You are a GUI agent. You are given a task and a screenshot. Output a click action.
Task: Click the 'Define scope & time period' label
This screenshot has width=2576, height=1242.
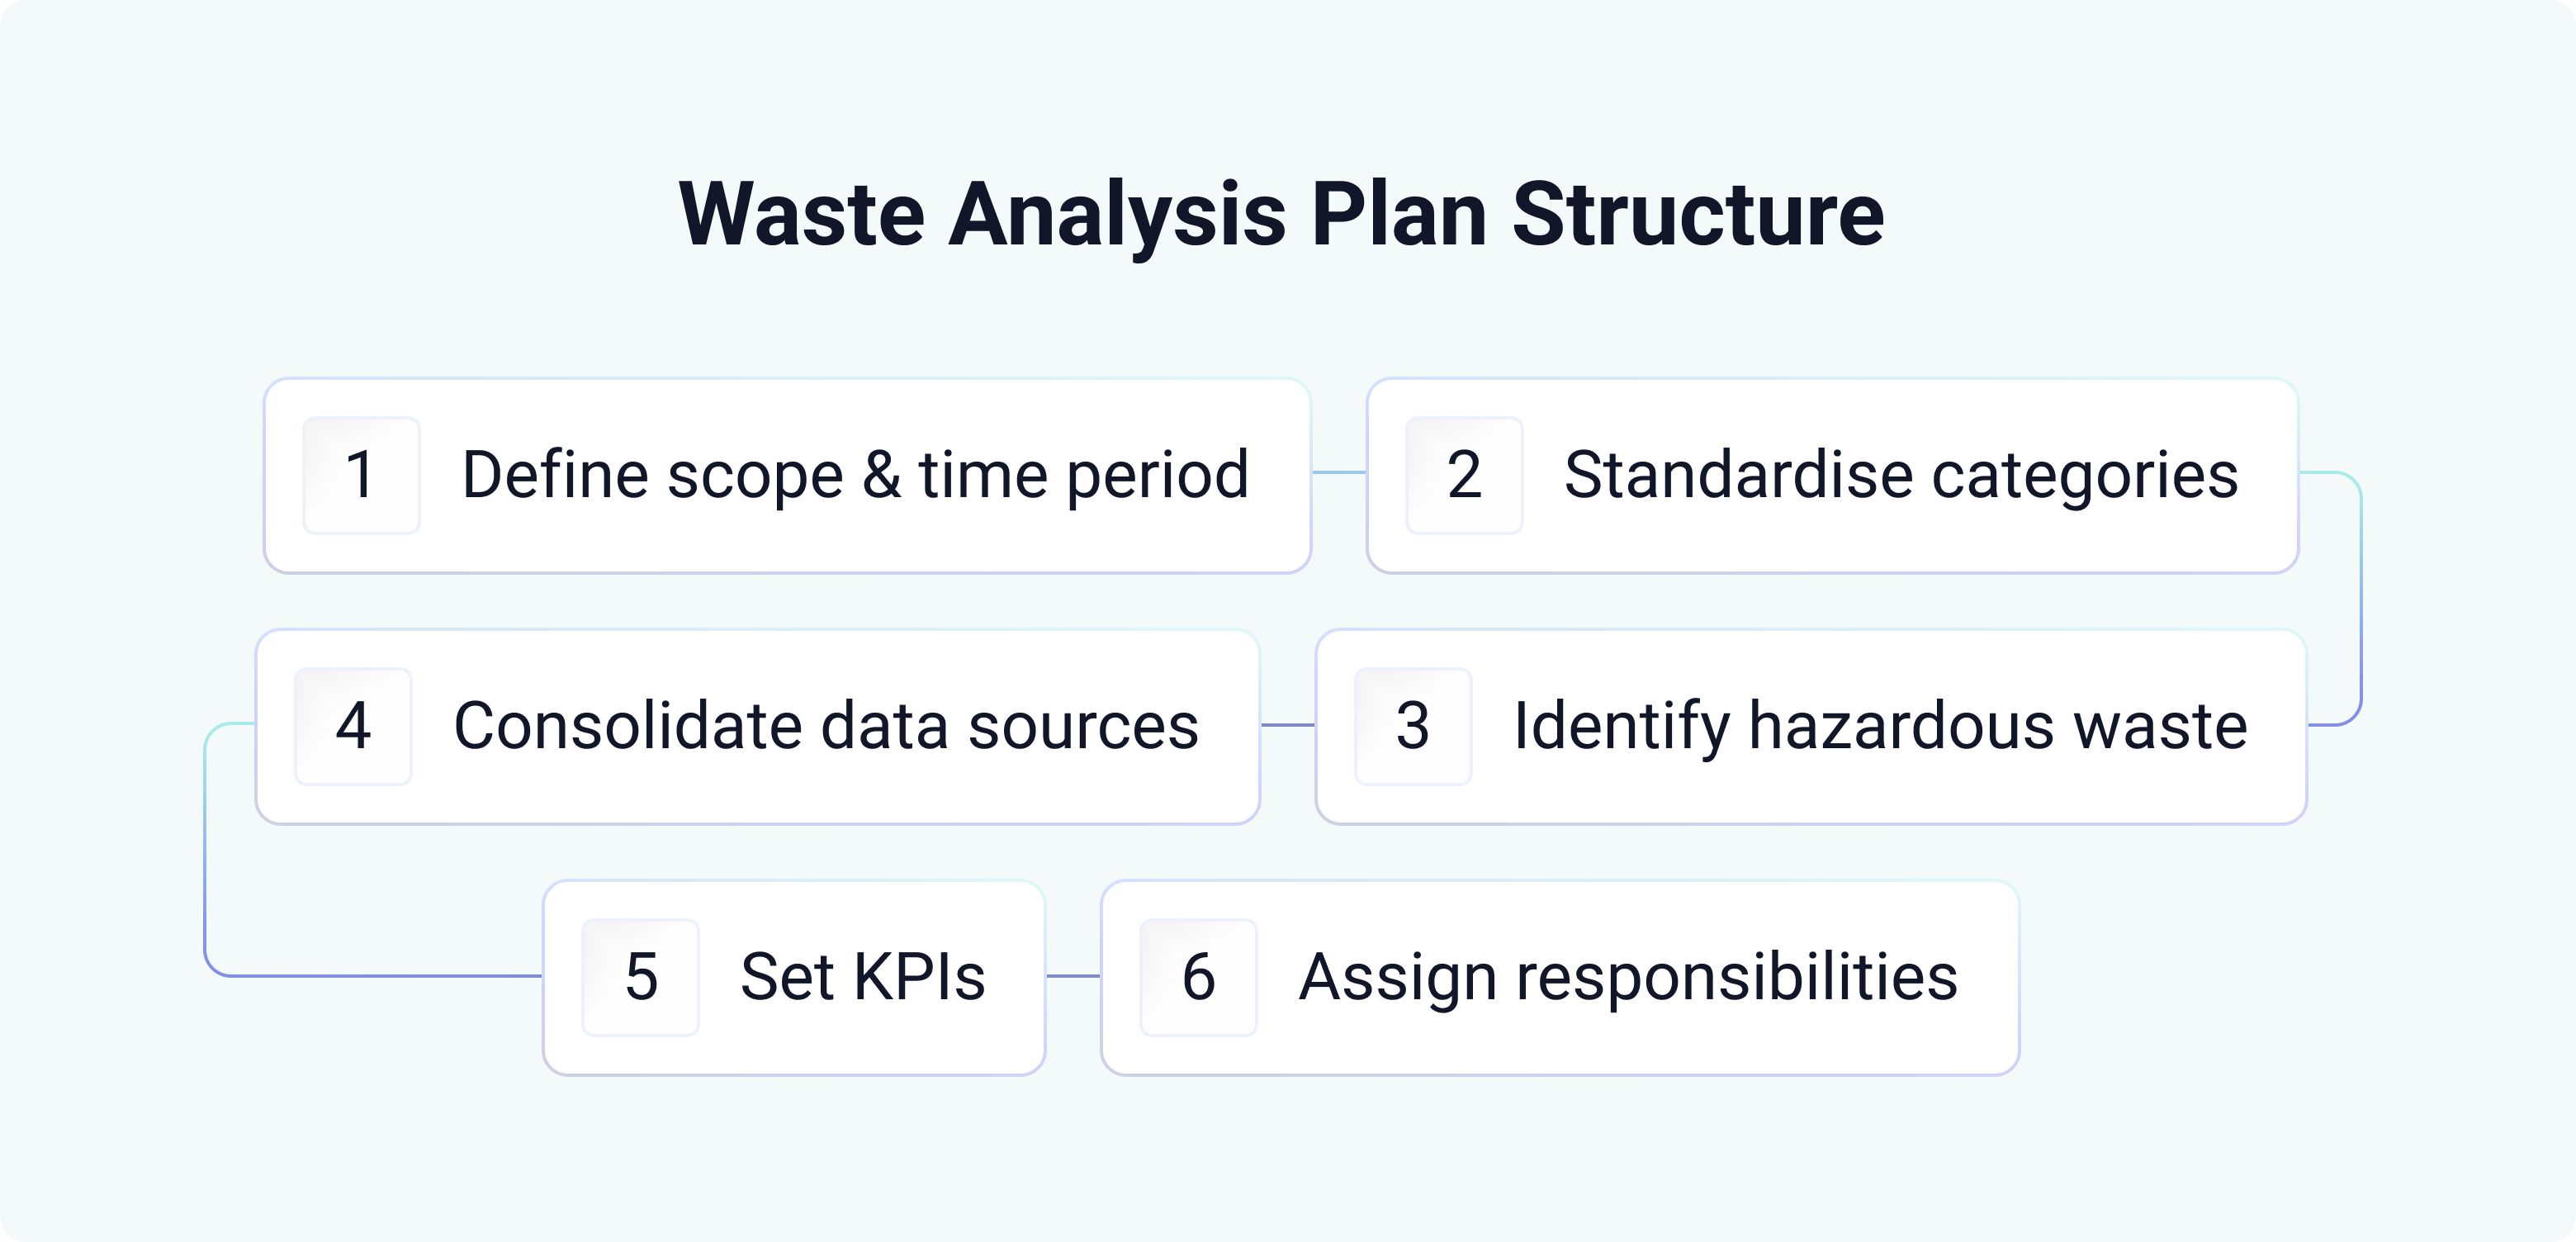(855, 475)
